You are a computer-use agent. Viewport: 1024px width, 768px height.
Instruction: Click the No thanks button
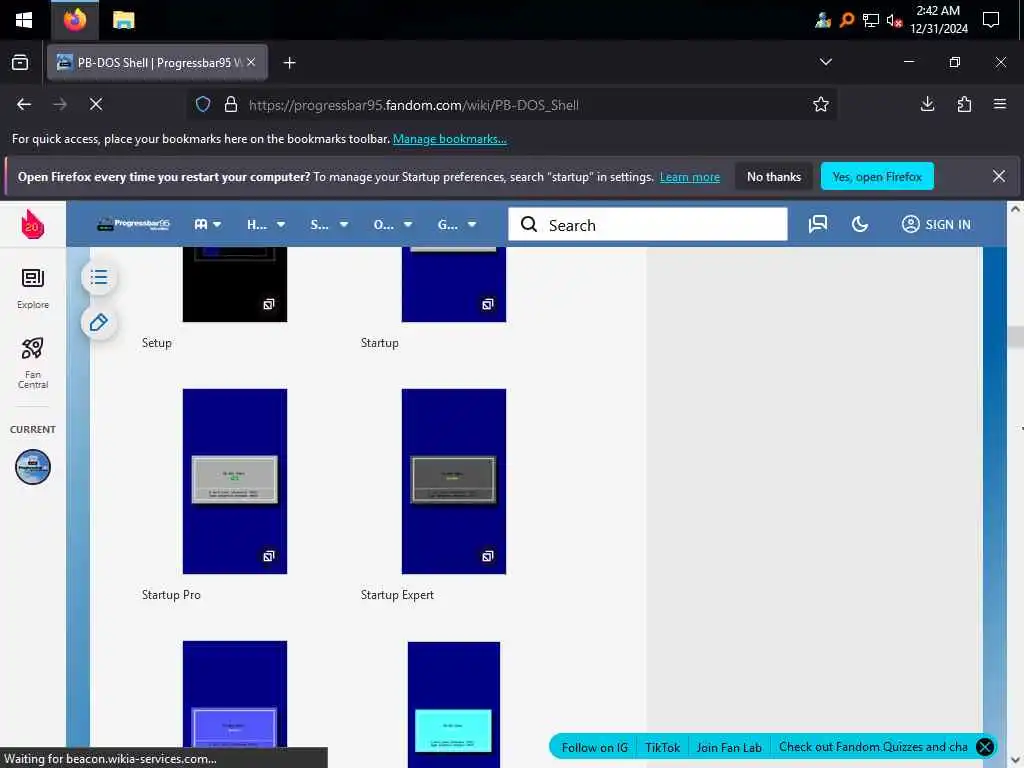click(773, 177)
